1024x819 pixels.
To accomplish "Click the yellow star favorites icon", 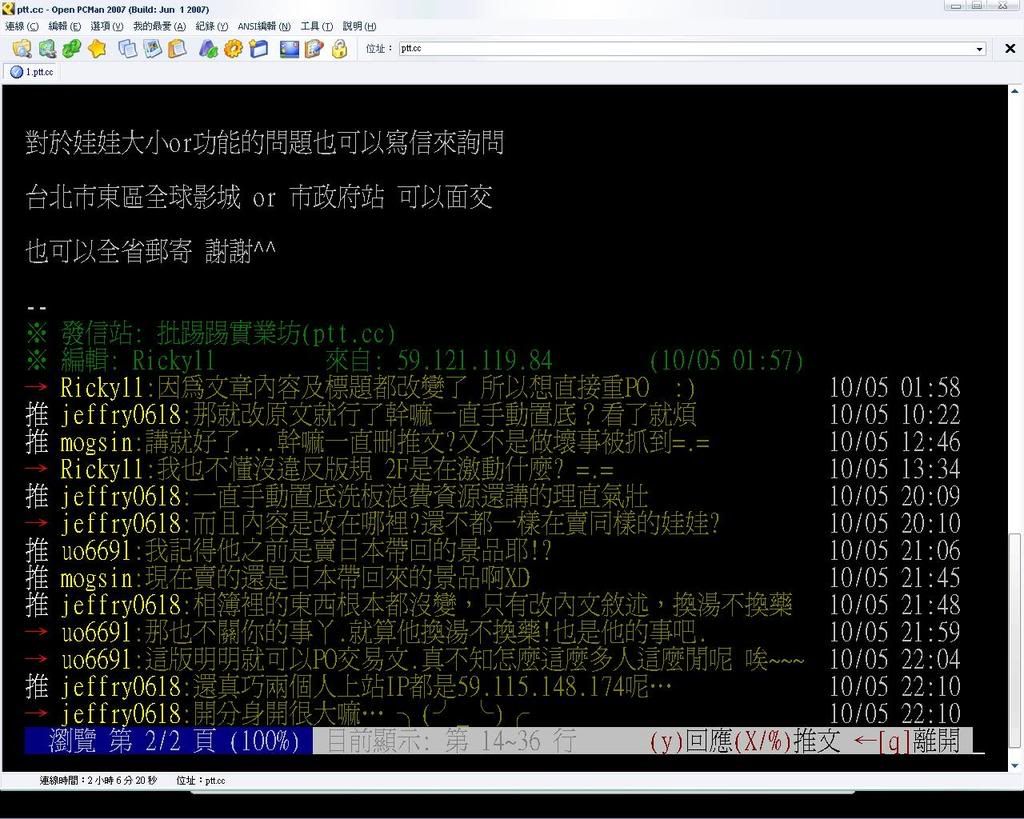I will 97,48.
